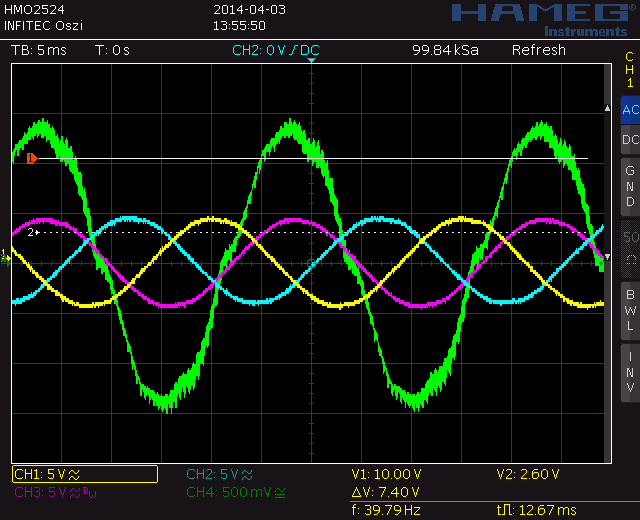Toggle the 50 ohm impedance option
The width and height of the screenshot is (640, 520).
[x=631, y=249]
